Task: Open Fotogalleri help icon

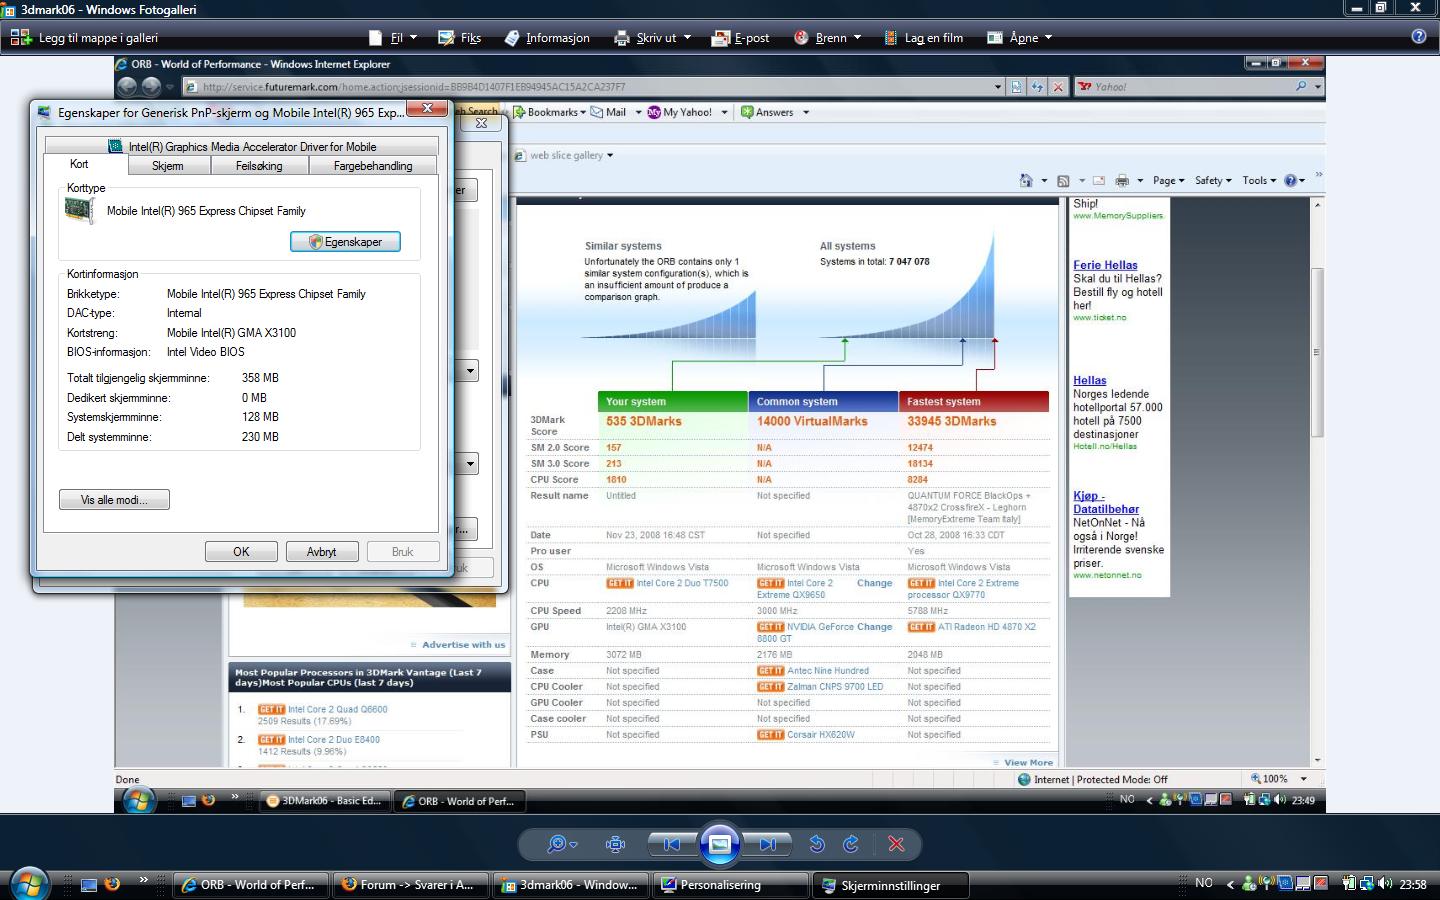Action: (x=1418, y=37)
